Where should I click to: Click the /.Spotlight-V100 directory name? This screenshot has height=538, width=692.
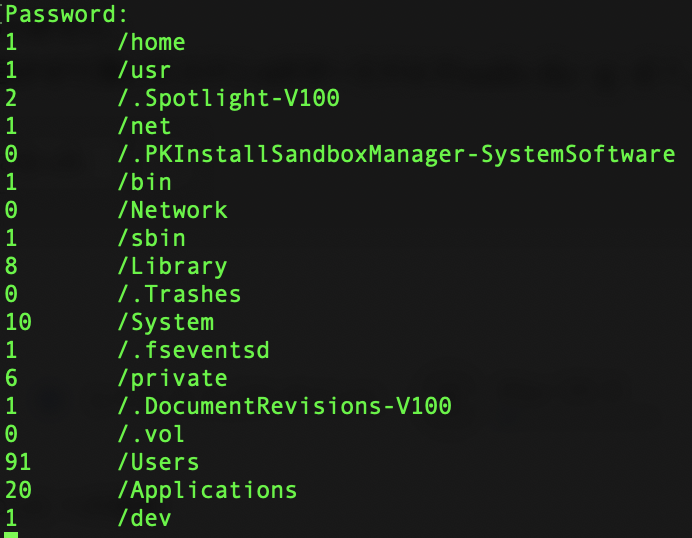coord(228,98)
